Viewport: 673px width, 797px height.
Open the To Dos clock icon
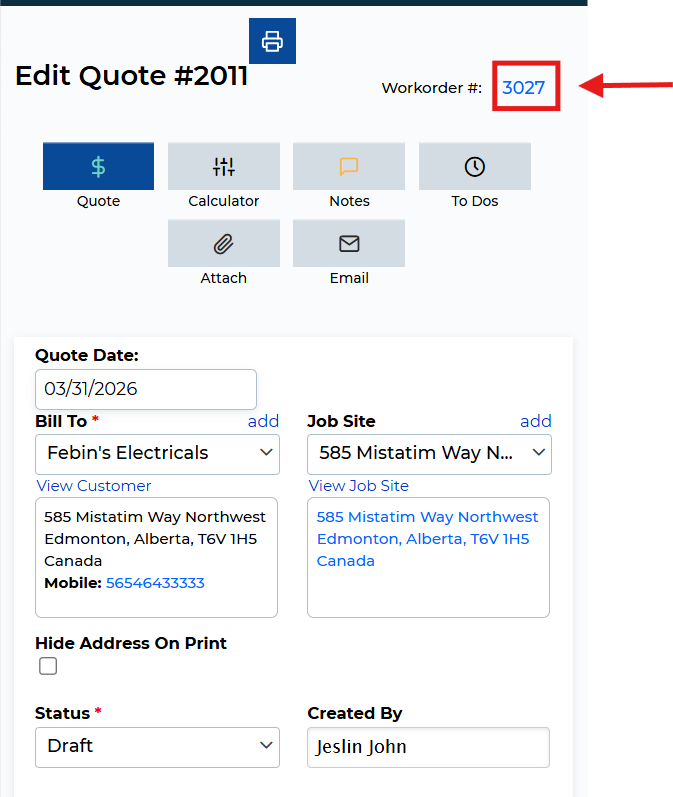(475, 166)
